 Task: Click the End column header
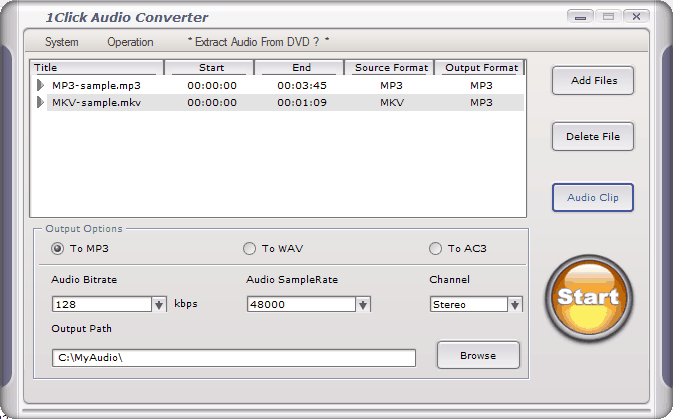click(299, 67)
